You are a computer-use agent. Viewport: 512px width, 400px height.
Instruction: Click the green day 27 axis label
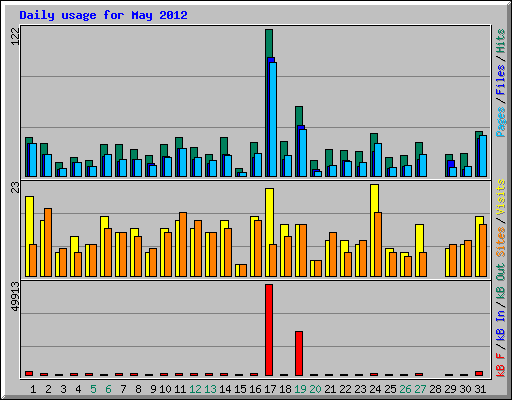click(420, 389)
